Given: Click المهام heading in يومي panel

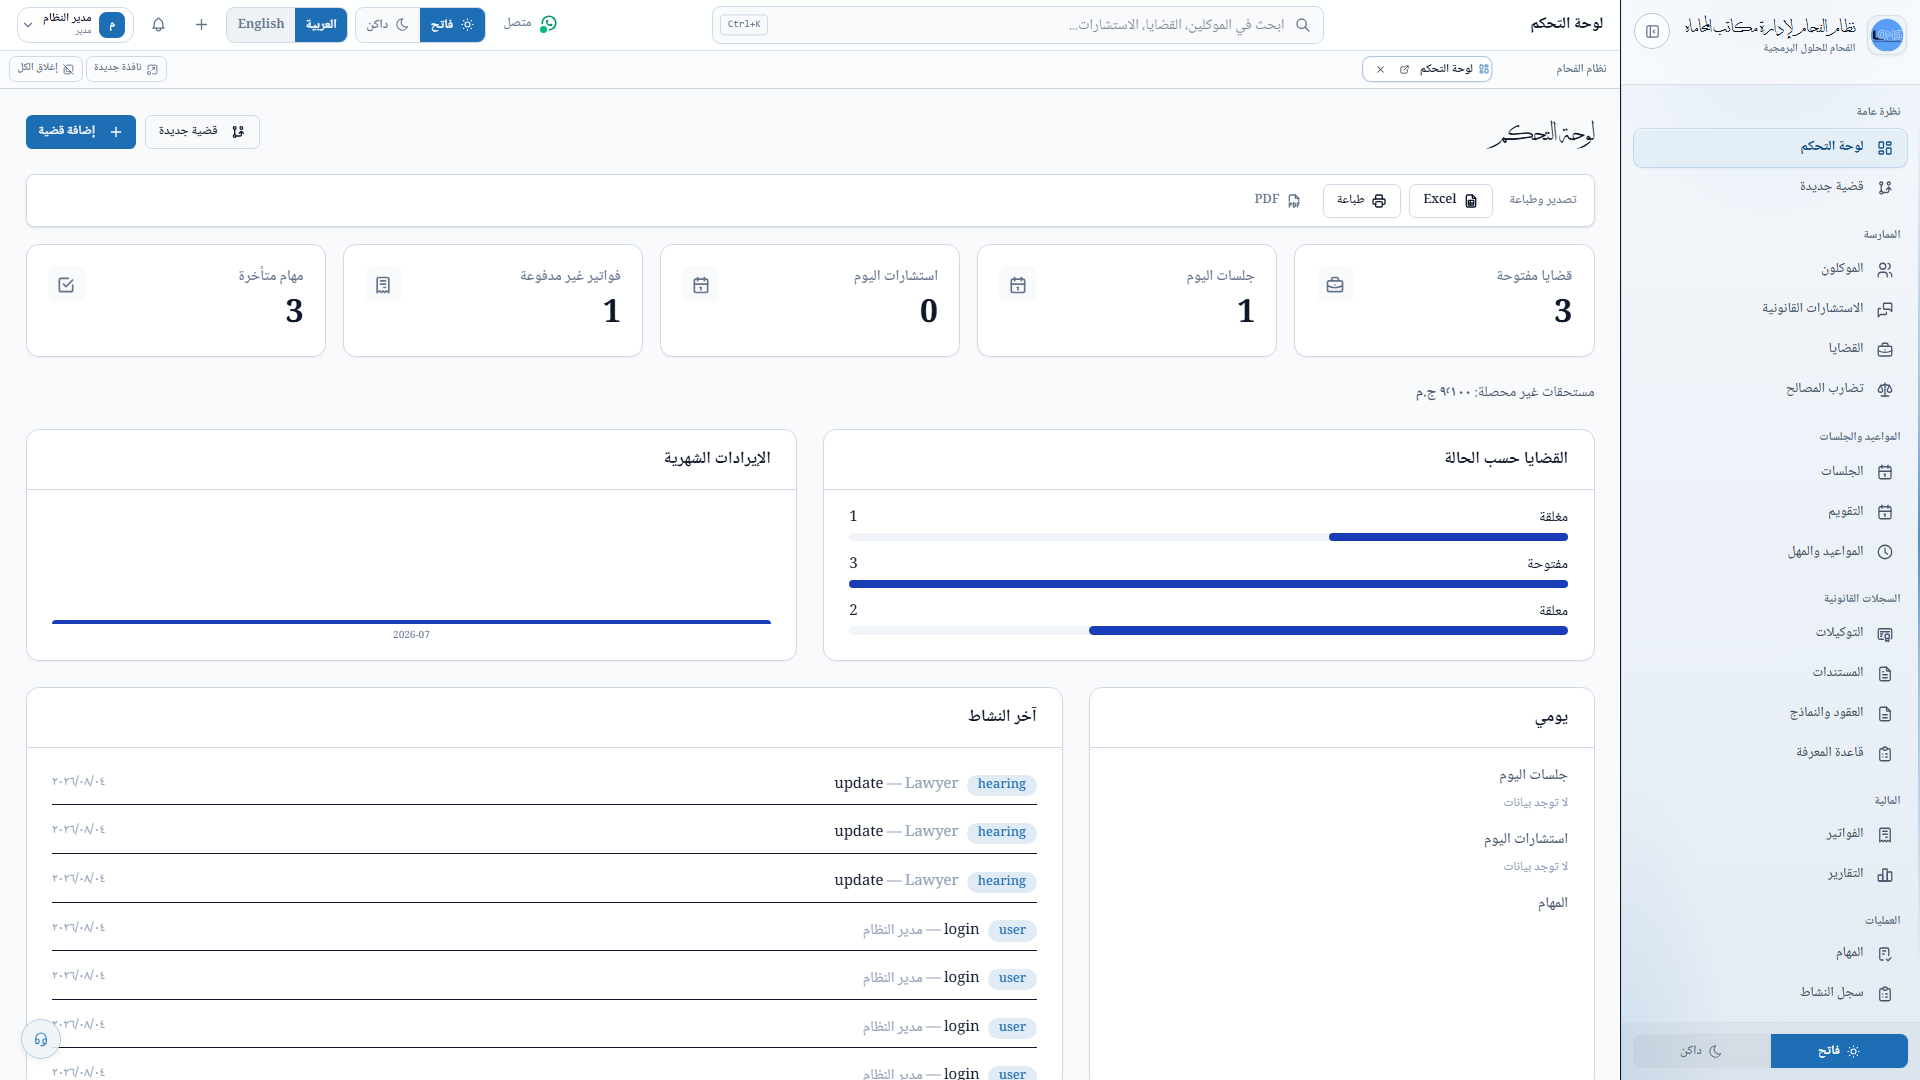Looking at the screenshot, I should [x=1552, y=903].
